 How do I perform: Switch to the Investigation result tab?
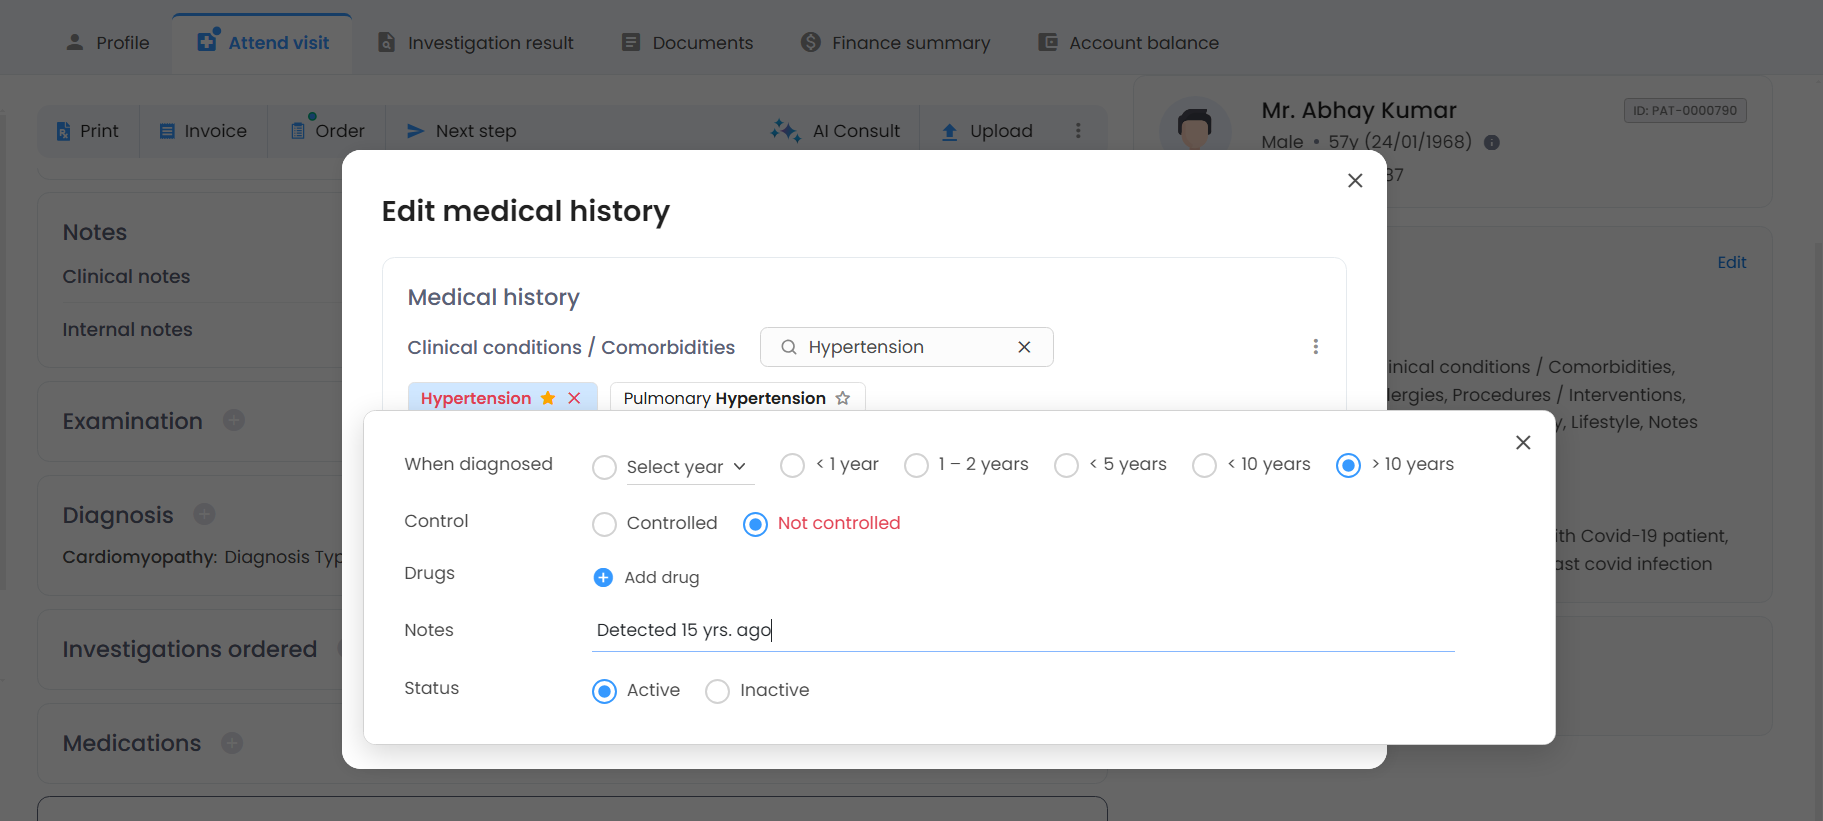(x=475, y=43)
